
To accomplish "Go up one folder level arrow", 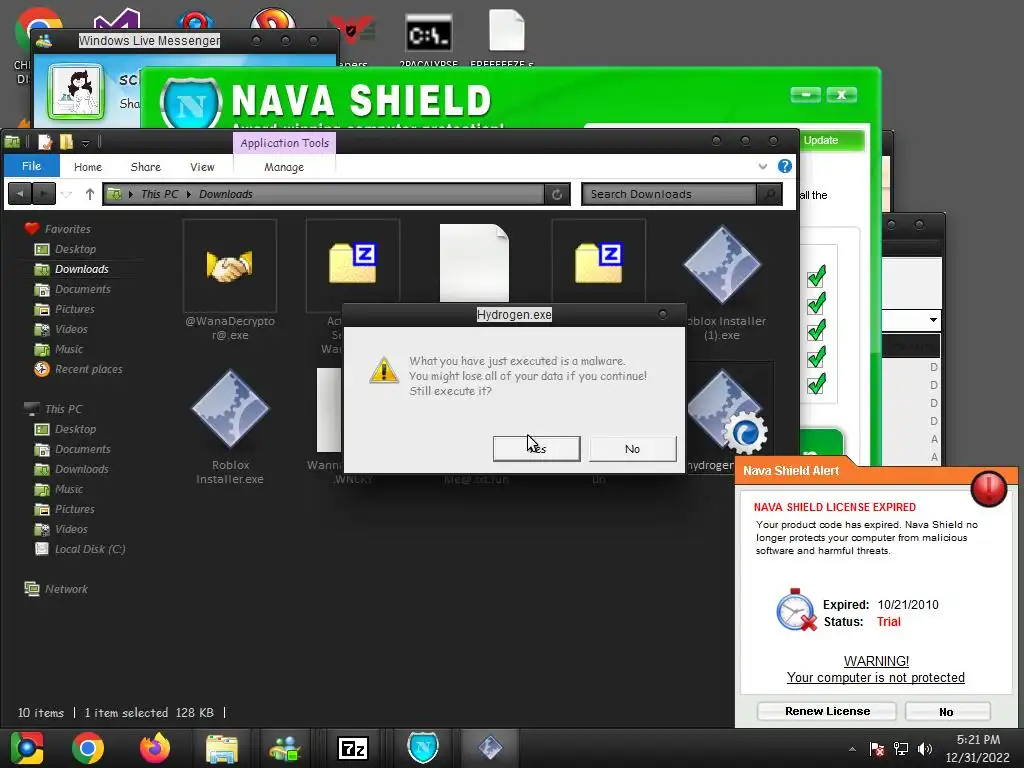I will tap(90, 194).
